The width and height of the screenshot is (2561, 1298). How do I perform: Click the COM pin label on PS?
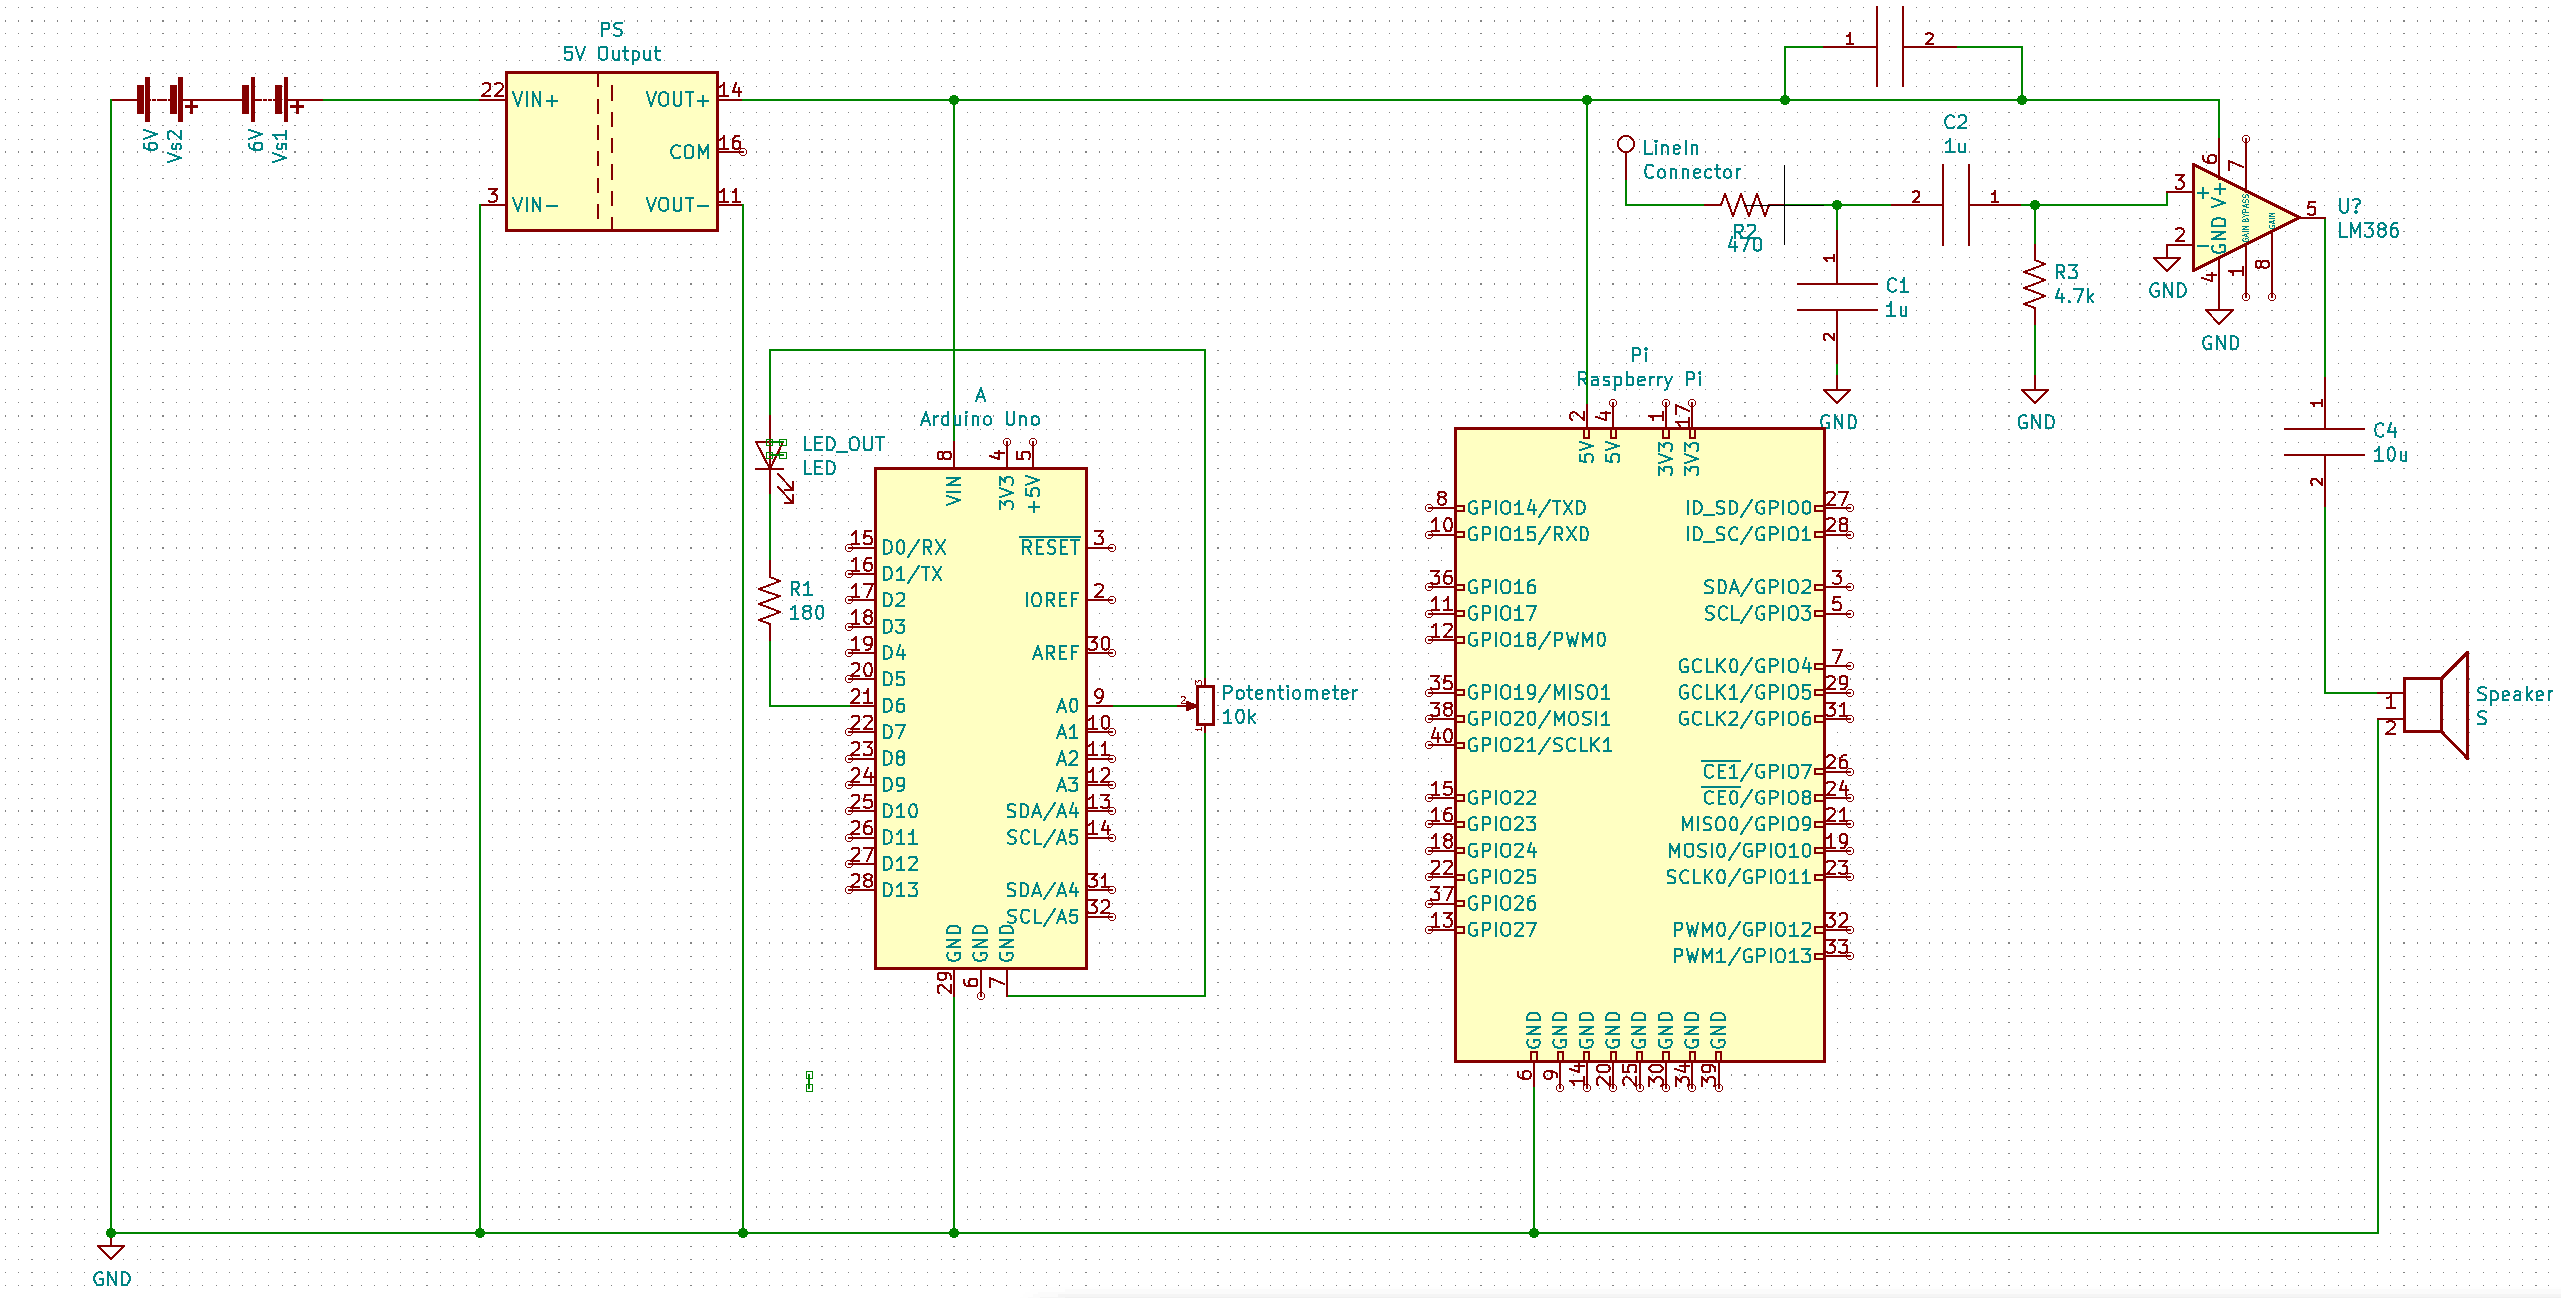[689, 152]
